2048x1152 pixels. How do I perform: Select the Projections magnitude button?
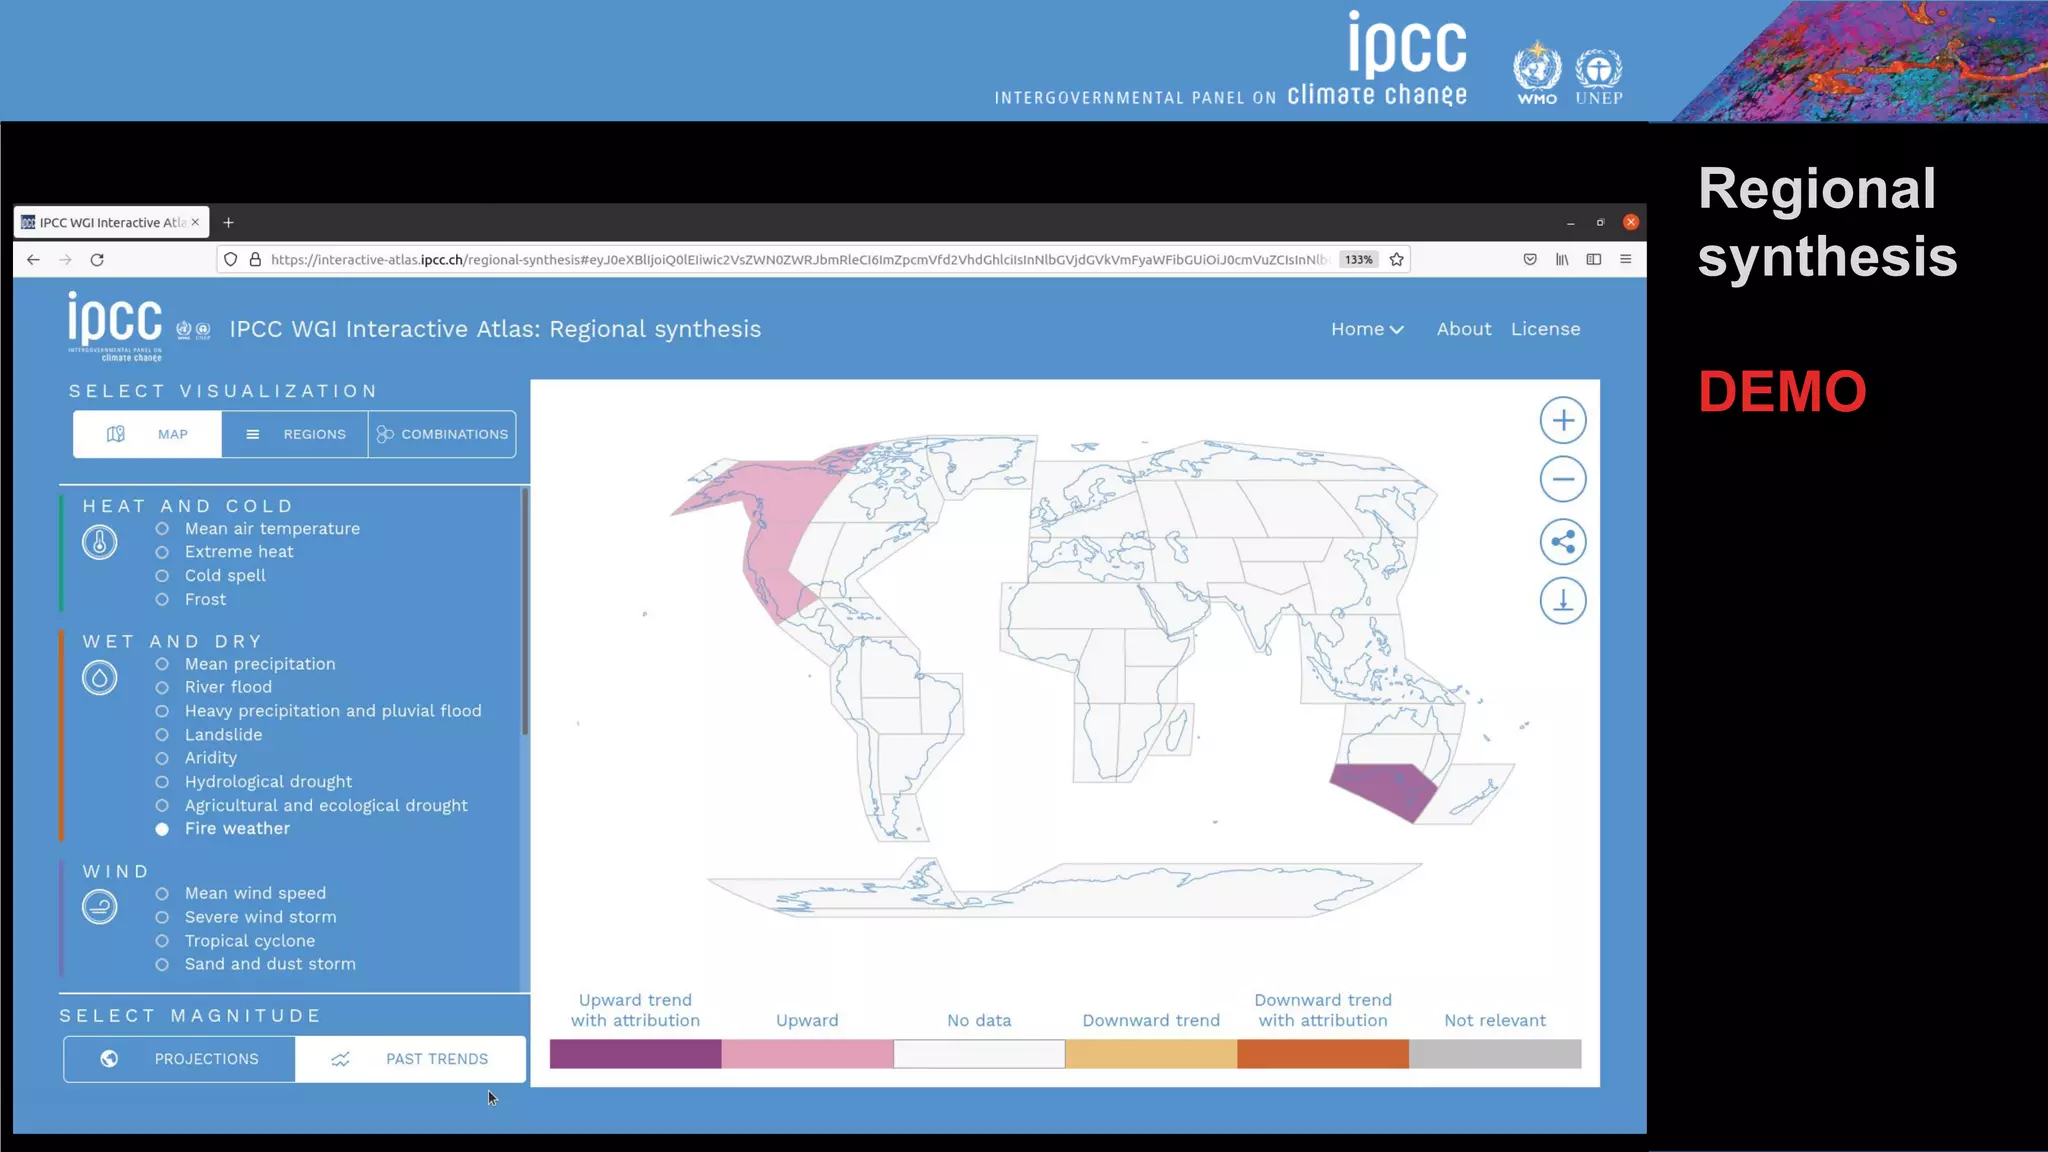click(180, 1059)
